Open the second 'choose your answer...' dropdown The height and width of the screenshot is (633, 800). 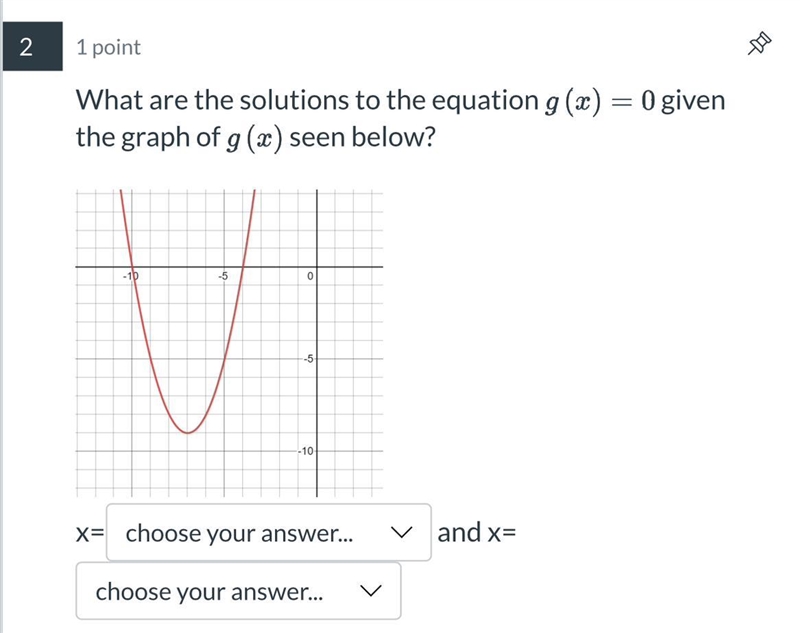click(238, 591)
